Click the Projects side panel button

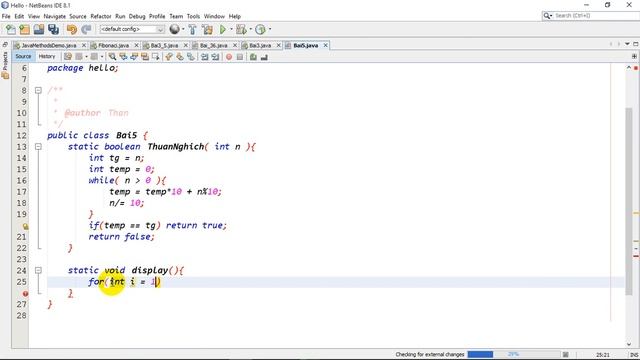(5, 65)
